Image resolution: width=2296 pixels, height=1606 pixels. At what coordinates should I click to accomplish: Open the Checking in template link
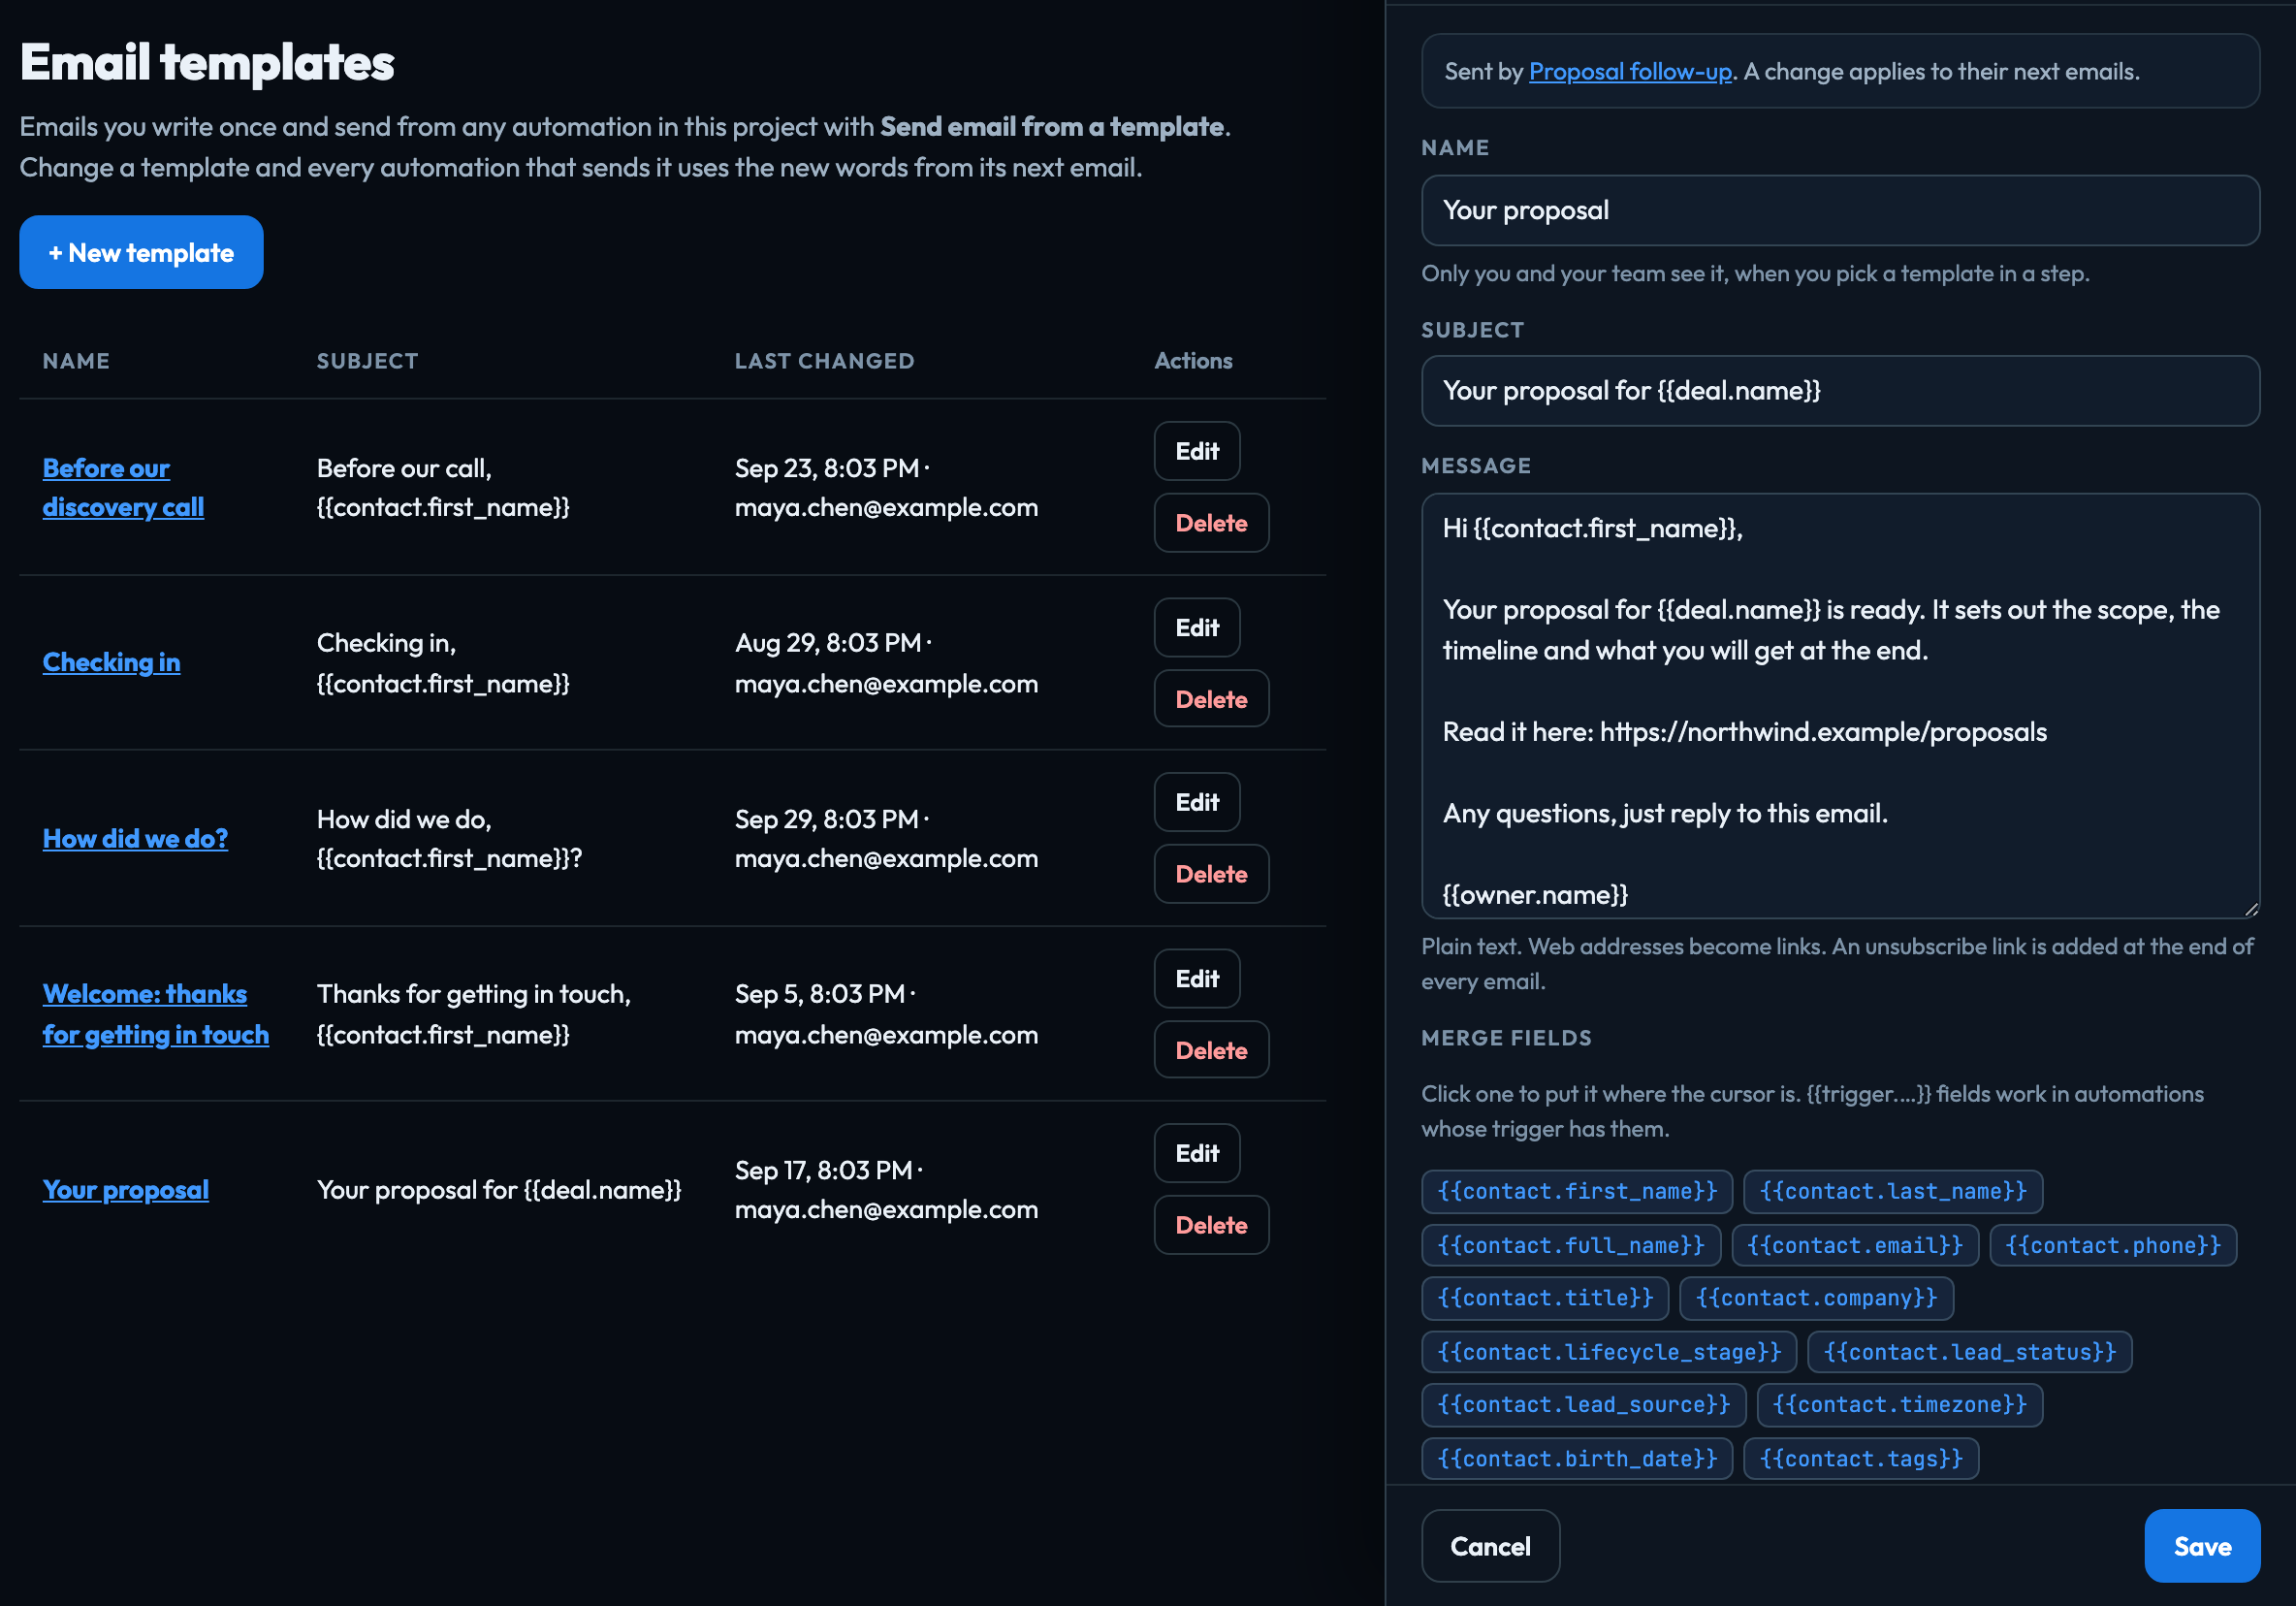[111, 662]
